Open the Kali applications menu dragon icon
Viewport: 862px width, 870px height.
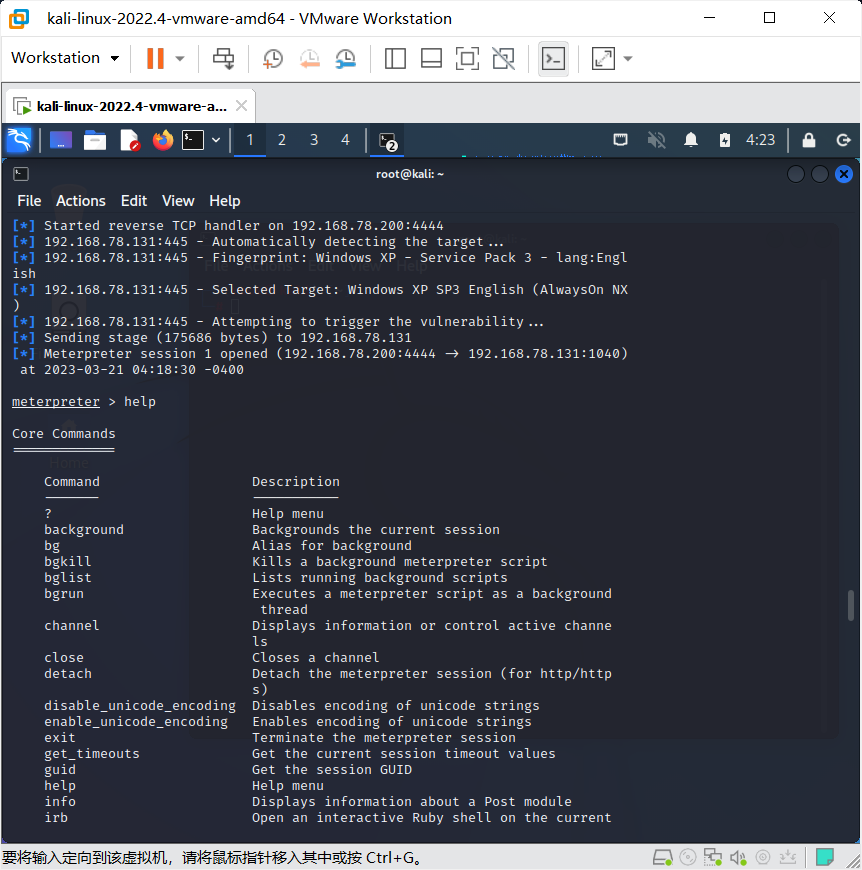(19, 140)
